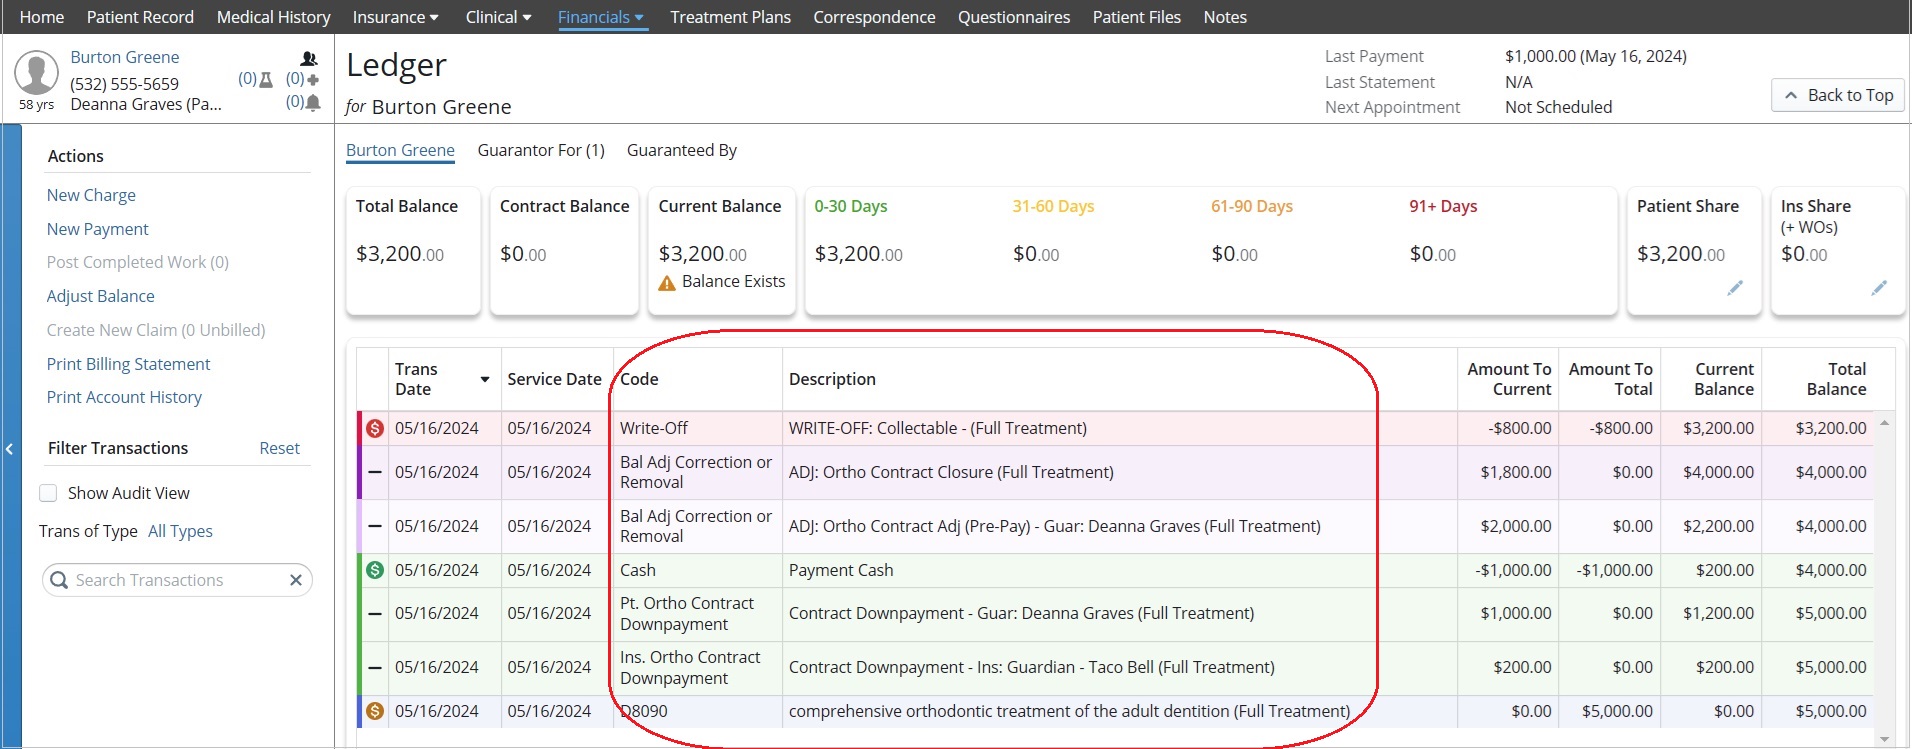The height and width of the screenshot is (749, 1912).
Task: Switch to the Guaranteed By tab
Action: pyautogui.click(x=682, y=150)
